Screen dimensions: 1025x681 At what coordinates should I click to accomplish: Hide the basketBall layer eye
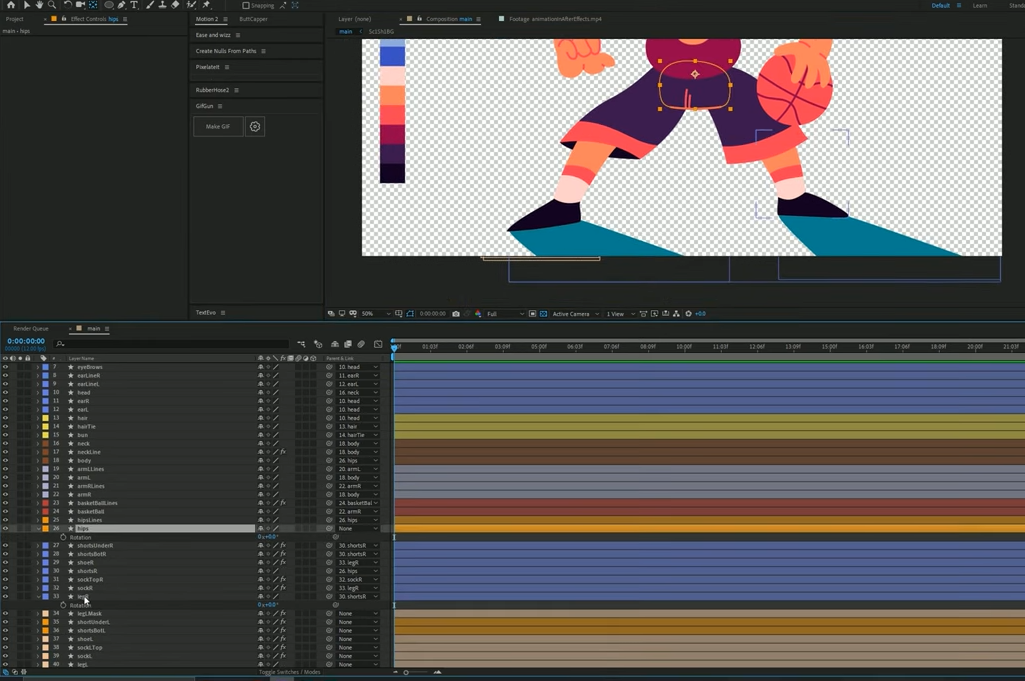5,512
